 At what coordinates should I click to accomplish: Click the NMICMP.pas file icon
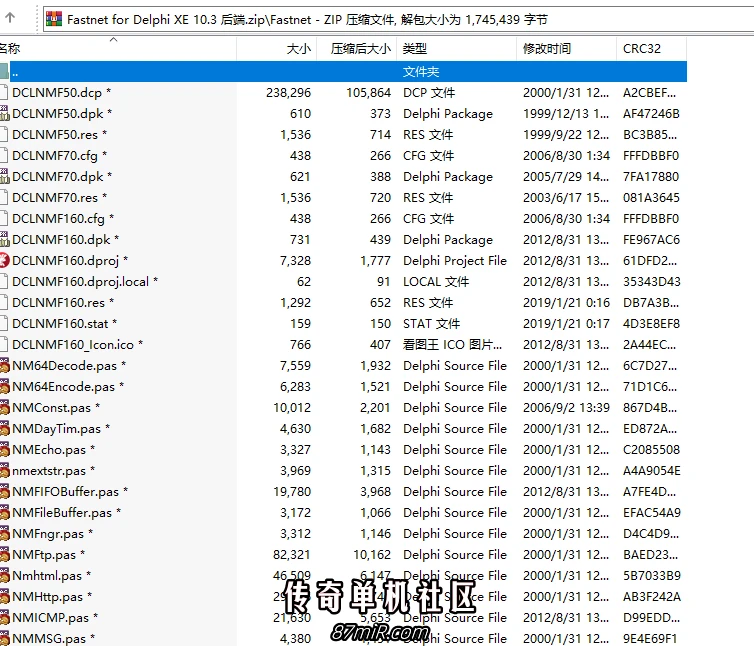pos(4,618)
